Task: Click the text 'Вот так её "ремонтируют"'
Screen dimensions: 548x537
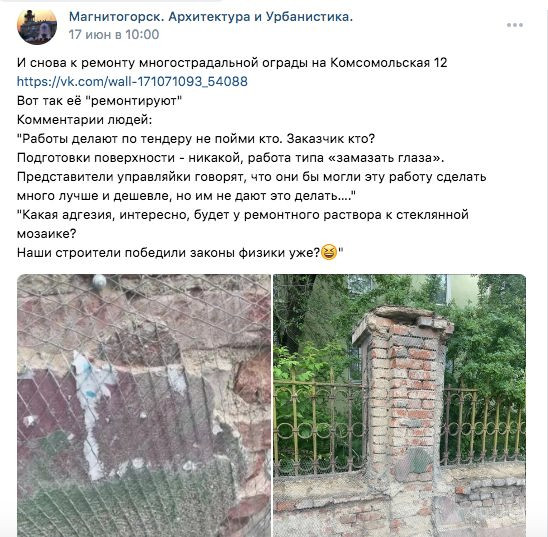Action: (x=100, y=101)
